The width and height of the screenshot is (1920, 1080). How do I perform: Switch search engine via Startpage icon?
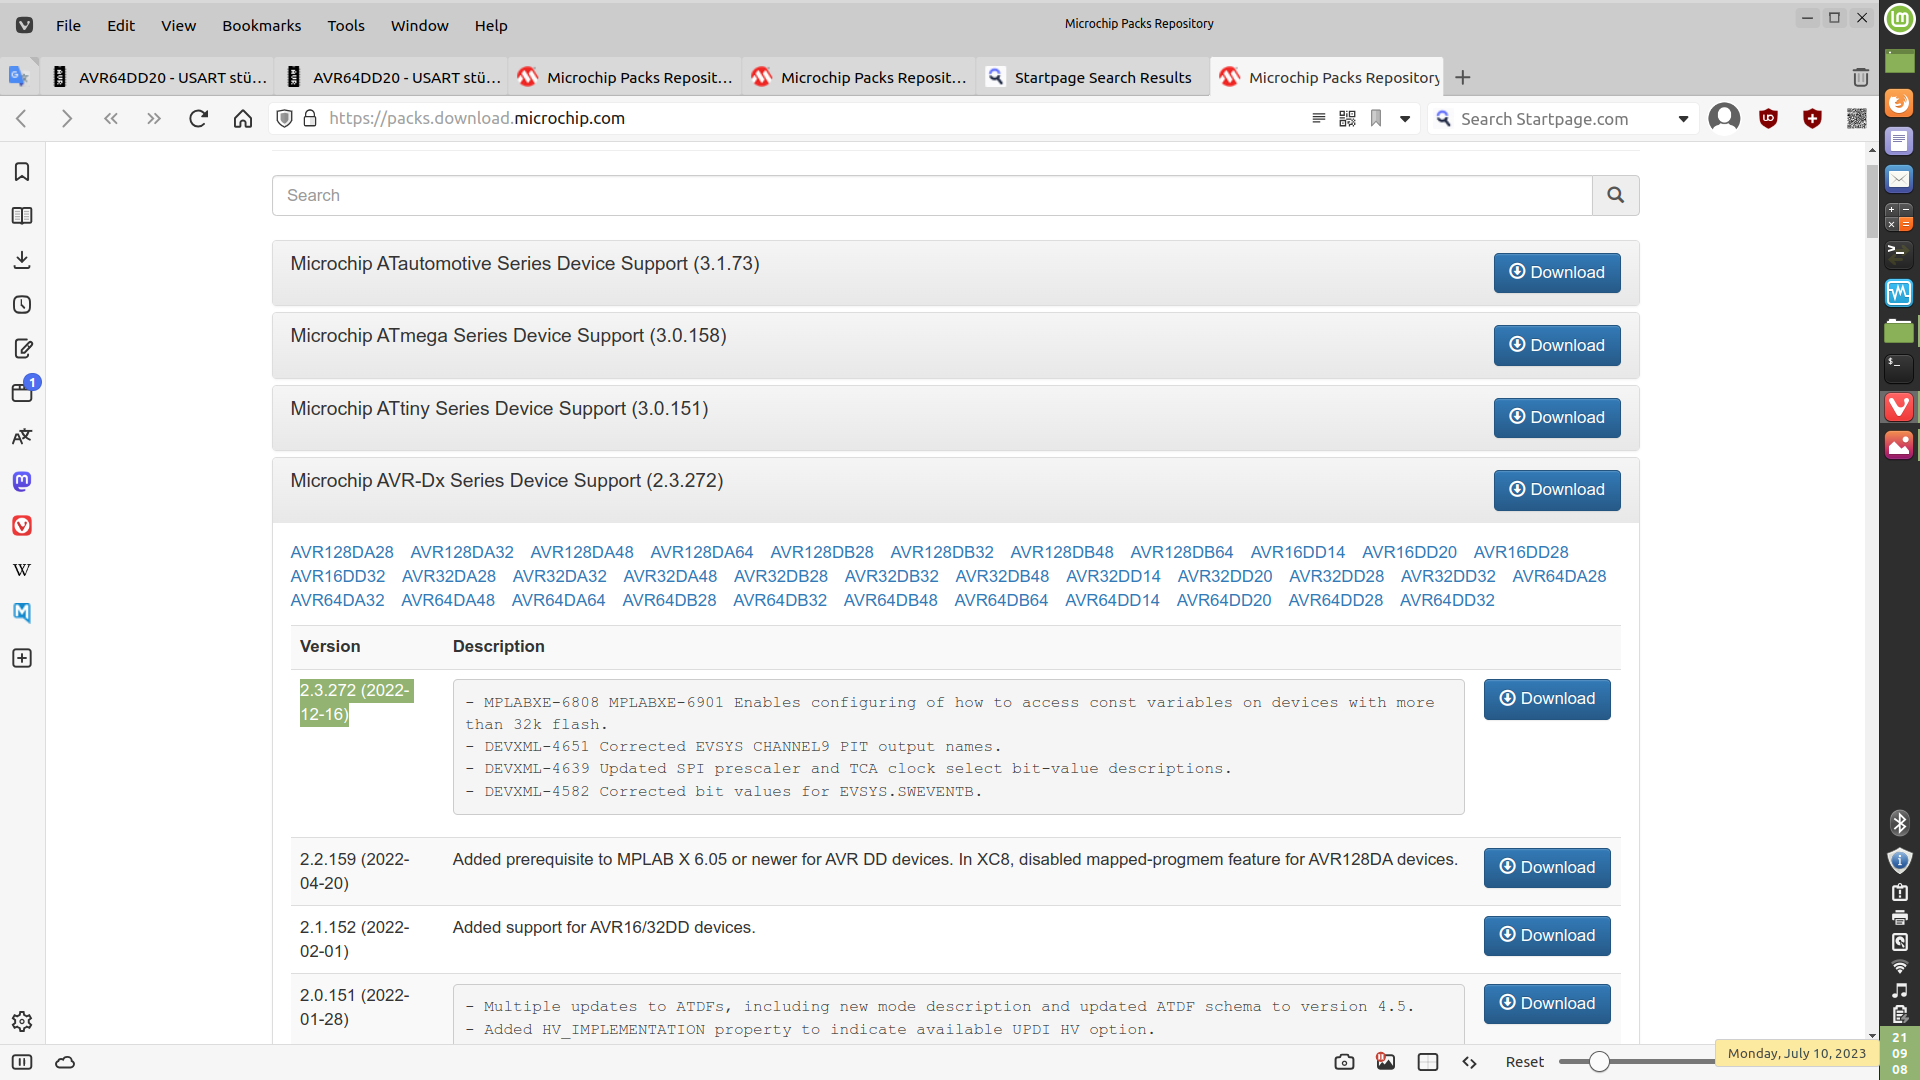click(x=1443, y=119)
